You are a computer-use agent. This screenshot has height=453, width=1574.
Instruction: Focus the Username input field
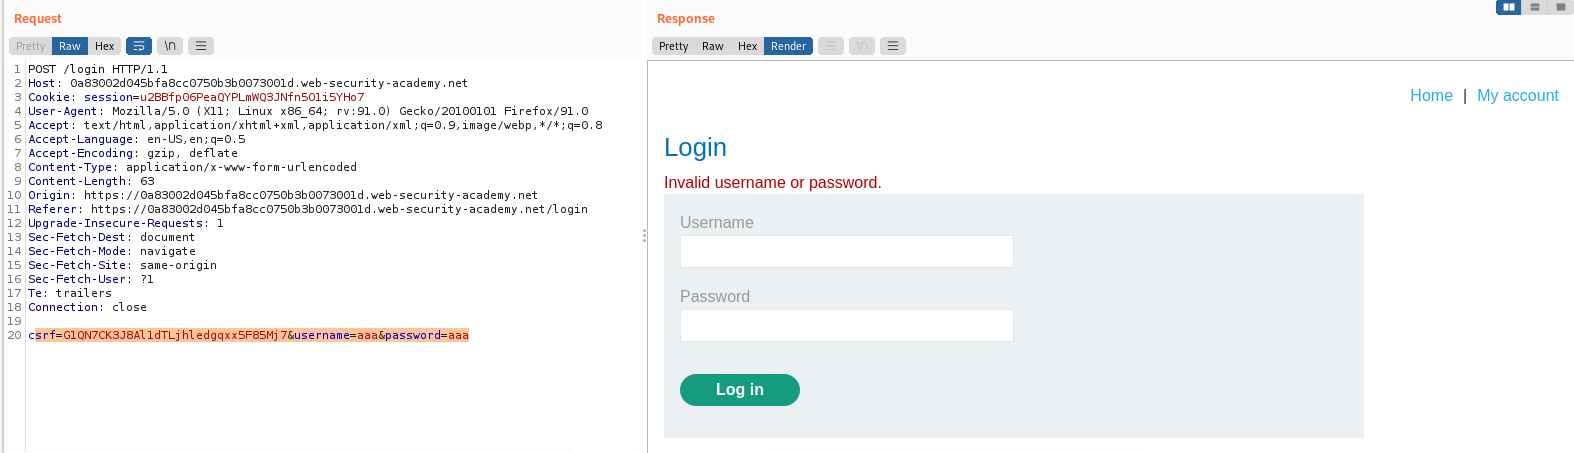[x=846, y=252]
